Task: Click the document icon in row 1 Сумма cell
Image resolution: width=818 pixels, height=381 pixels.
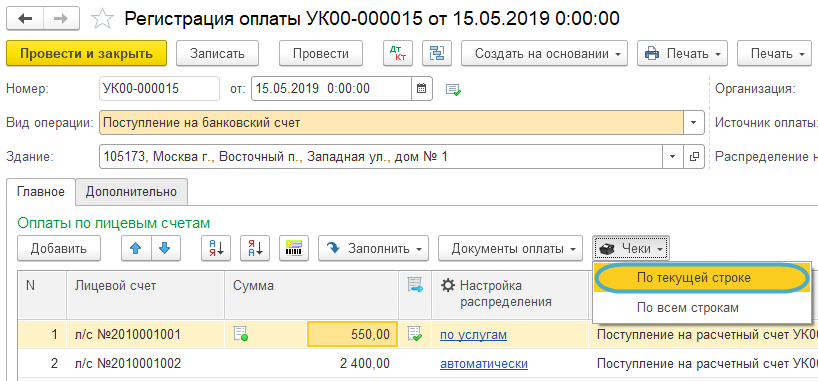Action: [240, 334]
